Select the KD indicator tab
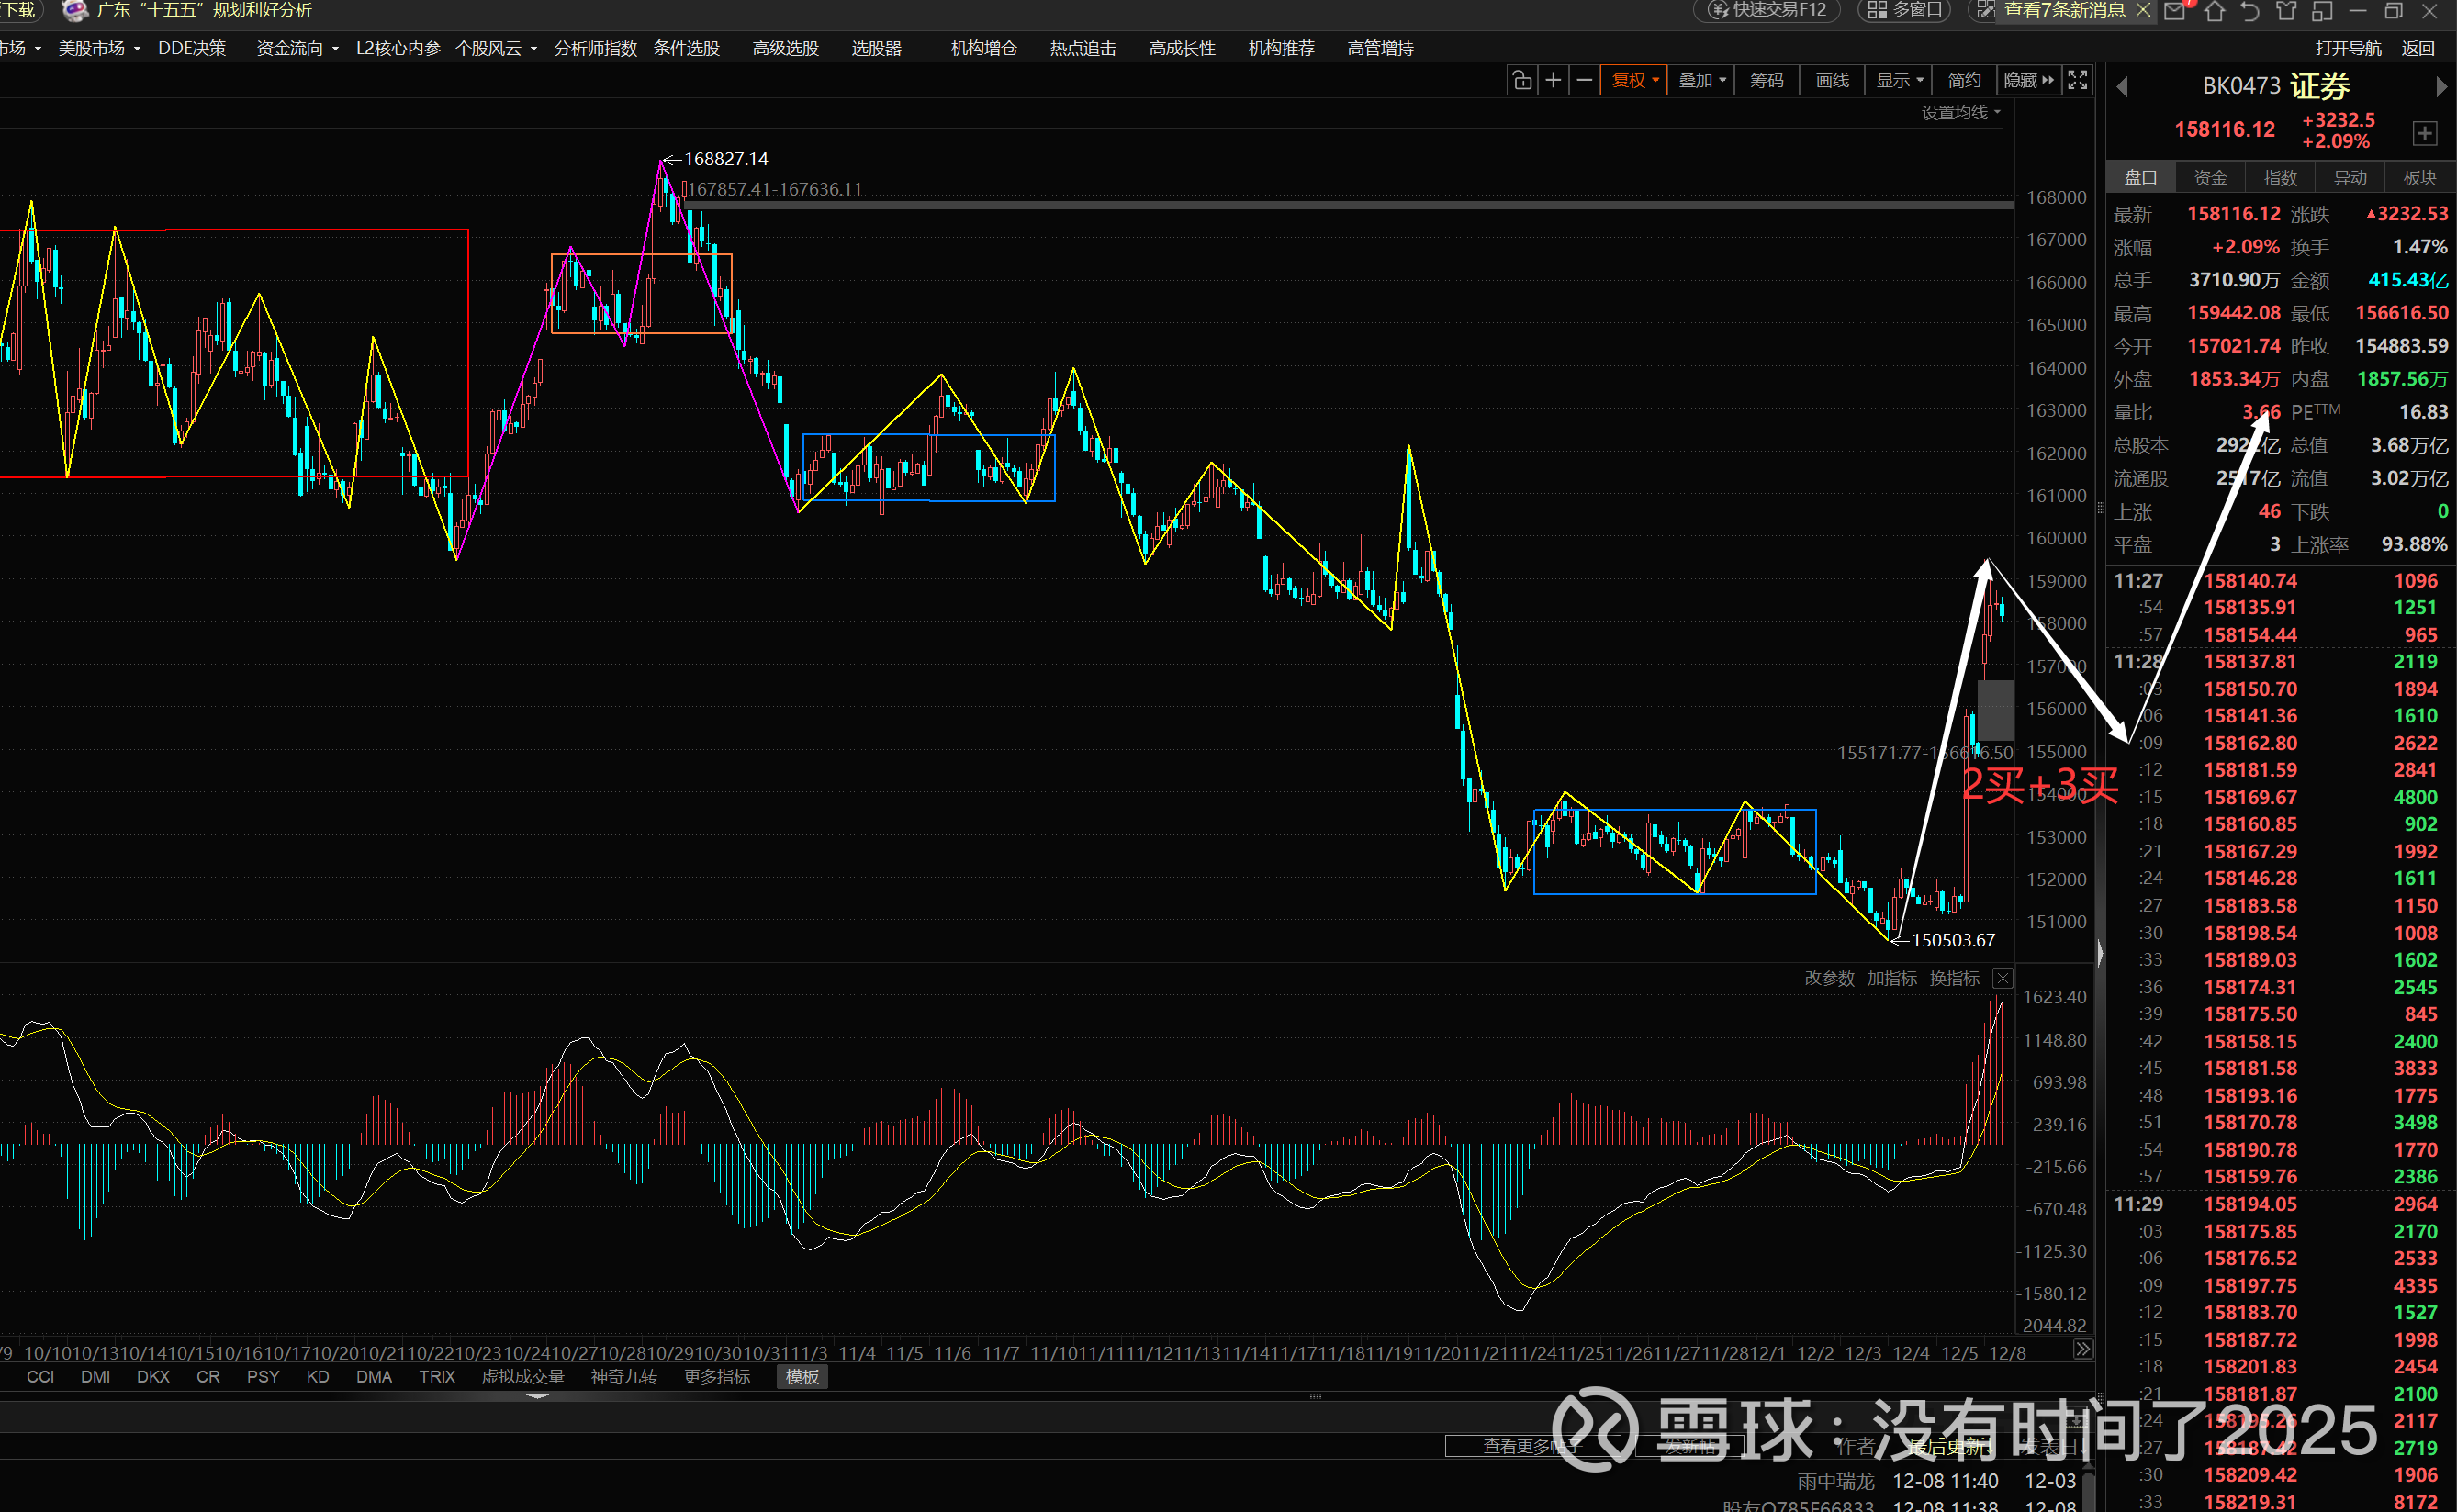Viewport: 2457px width, 1512px height. coord(318,1377)
